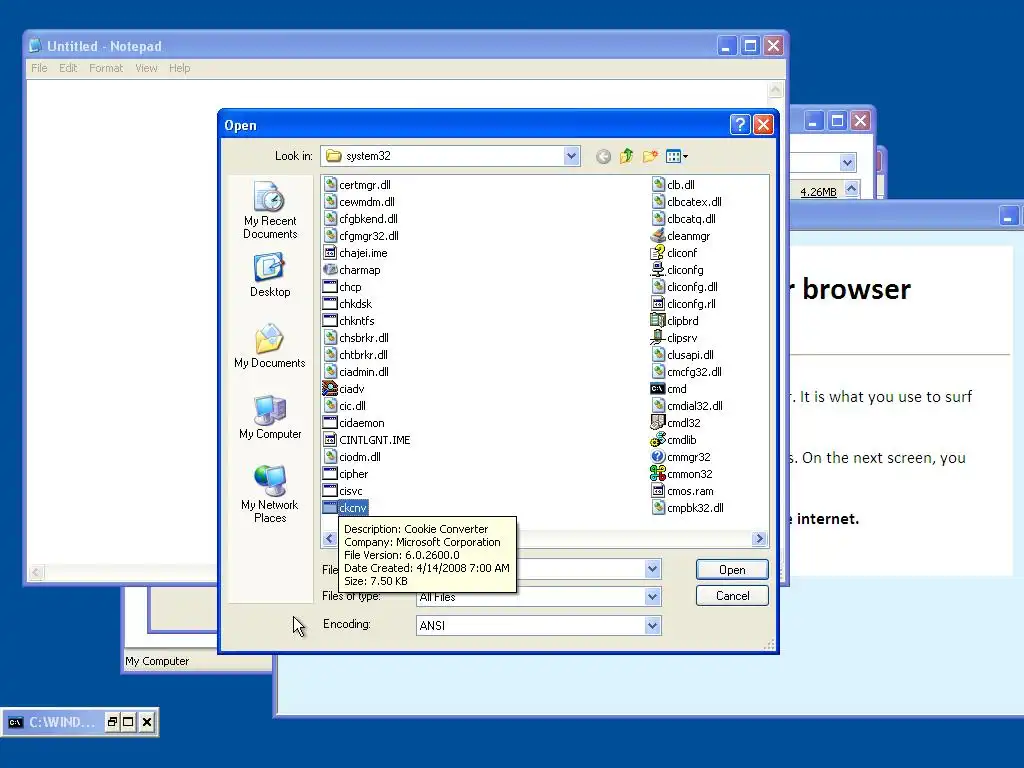The height and width of the screenshot is (768, 1024).
Task: Expand the dropdown in the background window
Action: tap(847, 163)
